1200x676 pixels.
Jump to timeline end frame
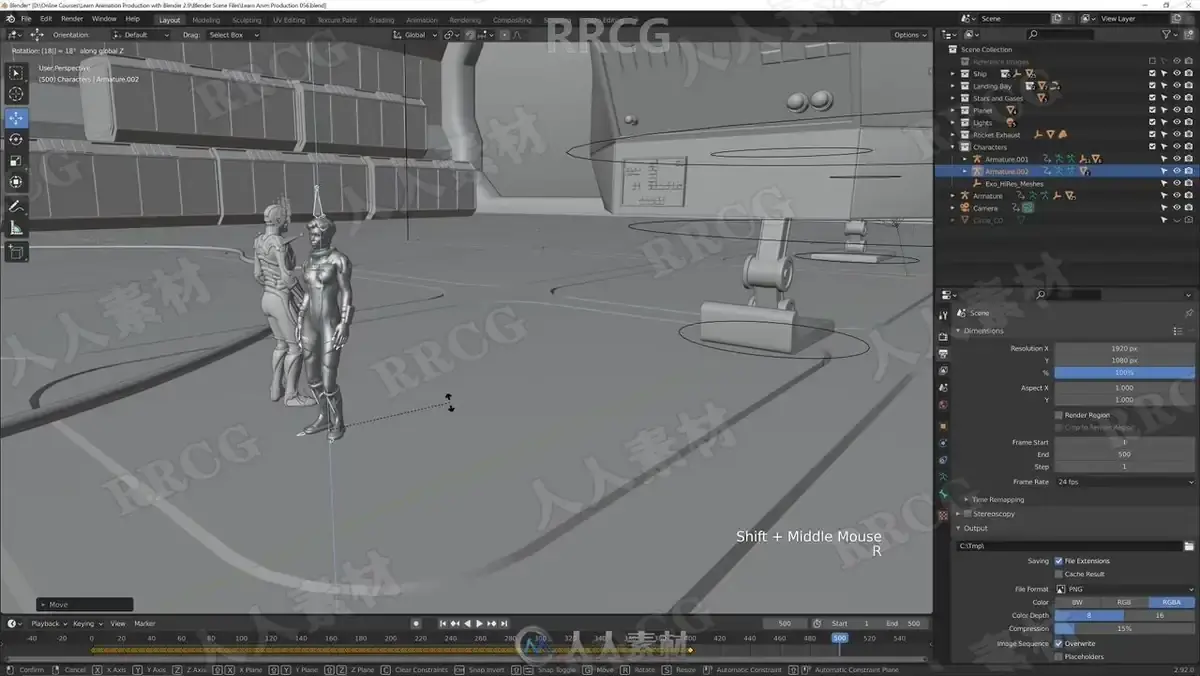503,623
